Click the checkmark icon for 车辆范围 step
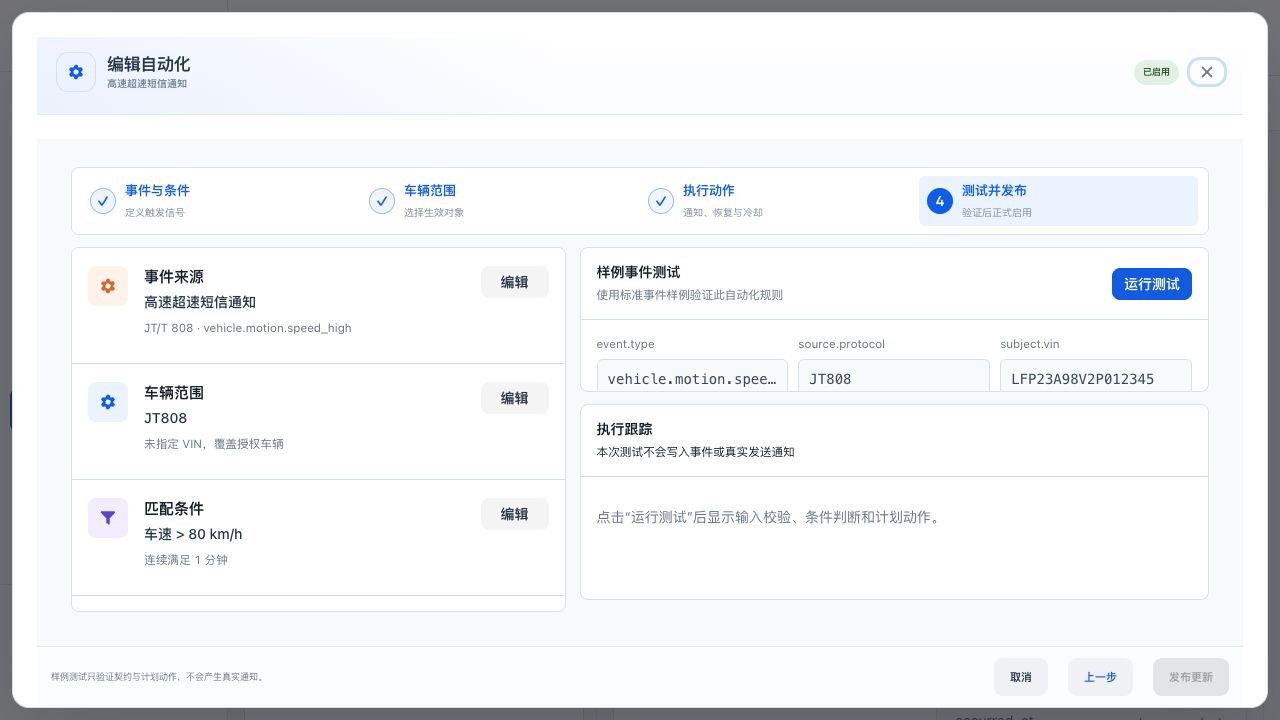 click(x=382, y=201)
